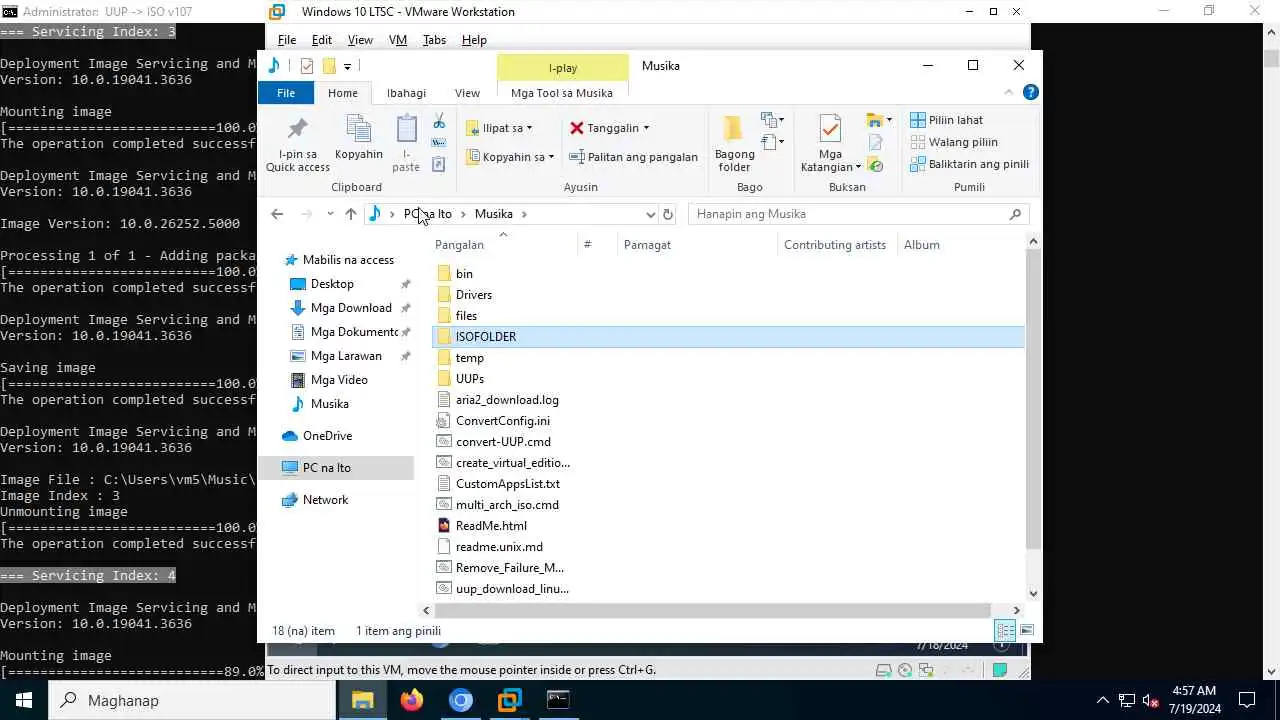Expand new item dropdown in Bago group

[x=780, y=120]
